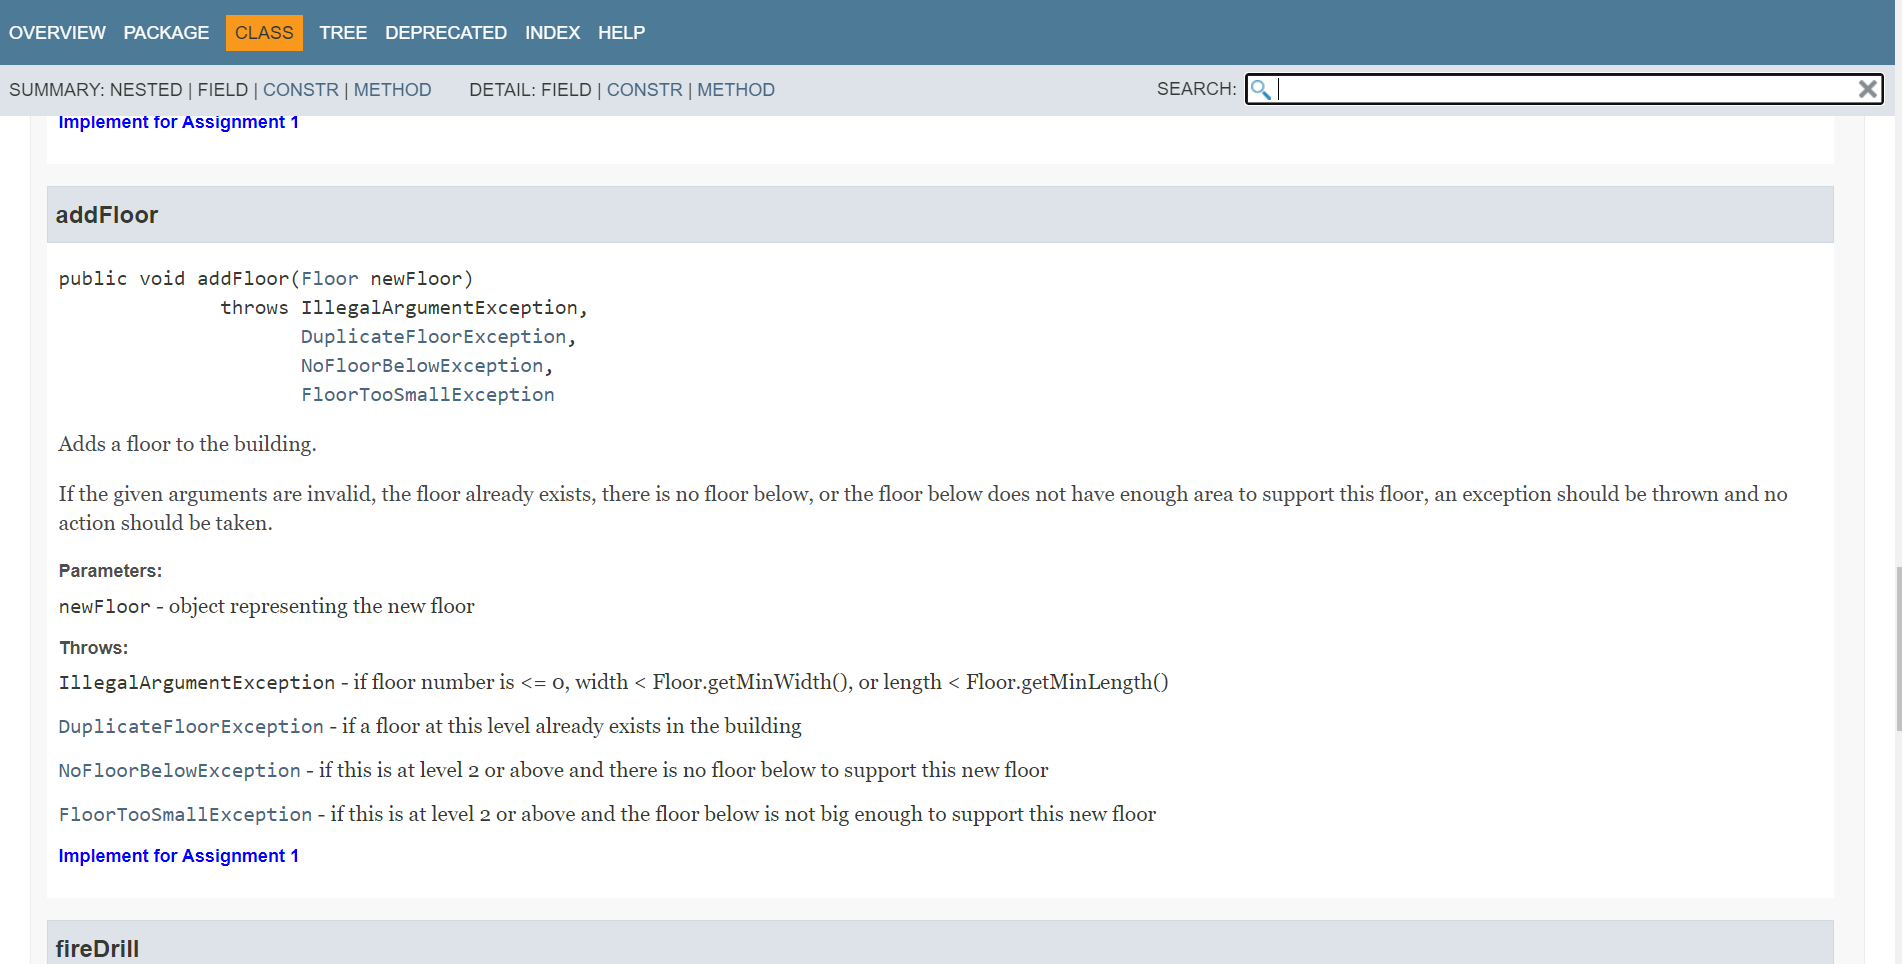
Task: Open the HELP page
Action: pos(621,32)
